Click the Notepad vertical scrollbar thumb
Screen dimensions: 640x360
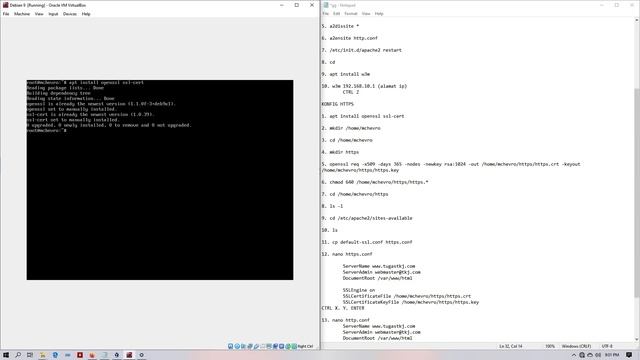637,193
